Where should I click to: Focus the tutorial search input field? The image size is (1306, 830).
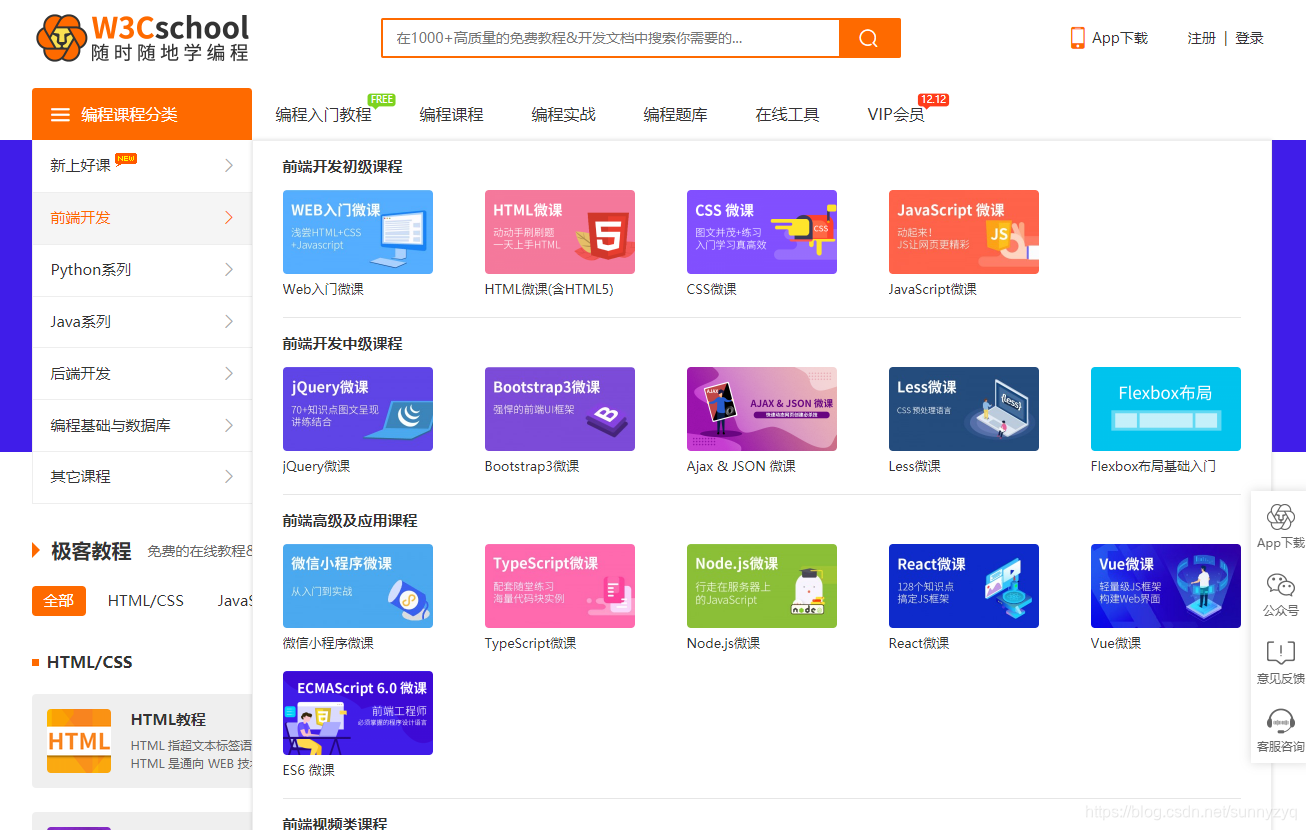coord(610,38)
